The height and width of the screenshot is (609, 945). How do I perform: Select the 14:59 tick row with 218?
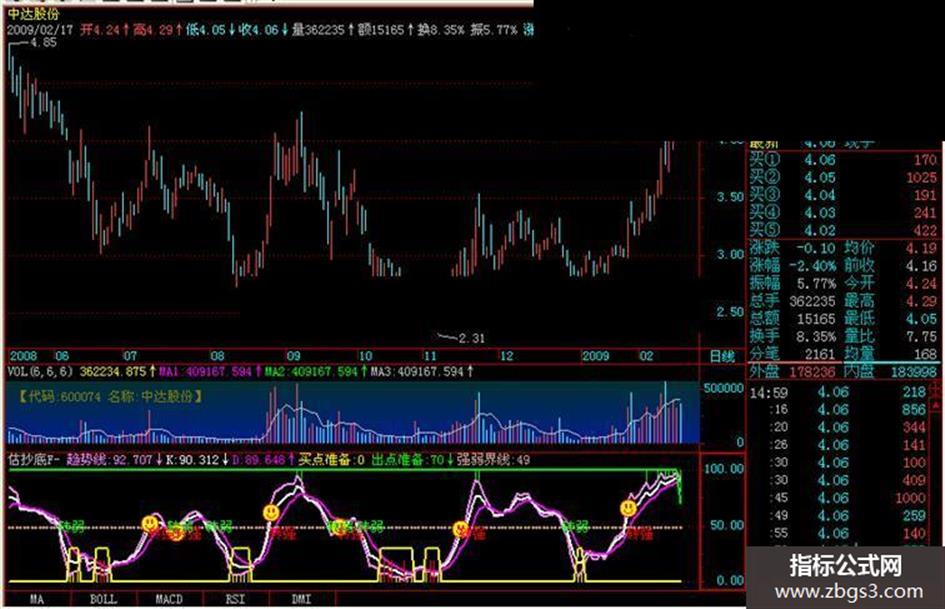pos(838,393)
